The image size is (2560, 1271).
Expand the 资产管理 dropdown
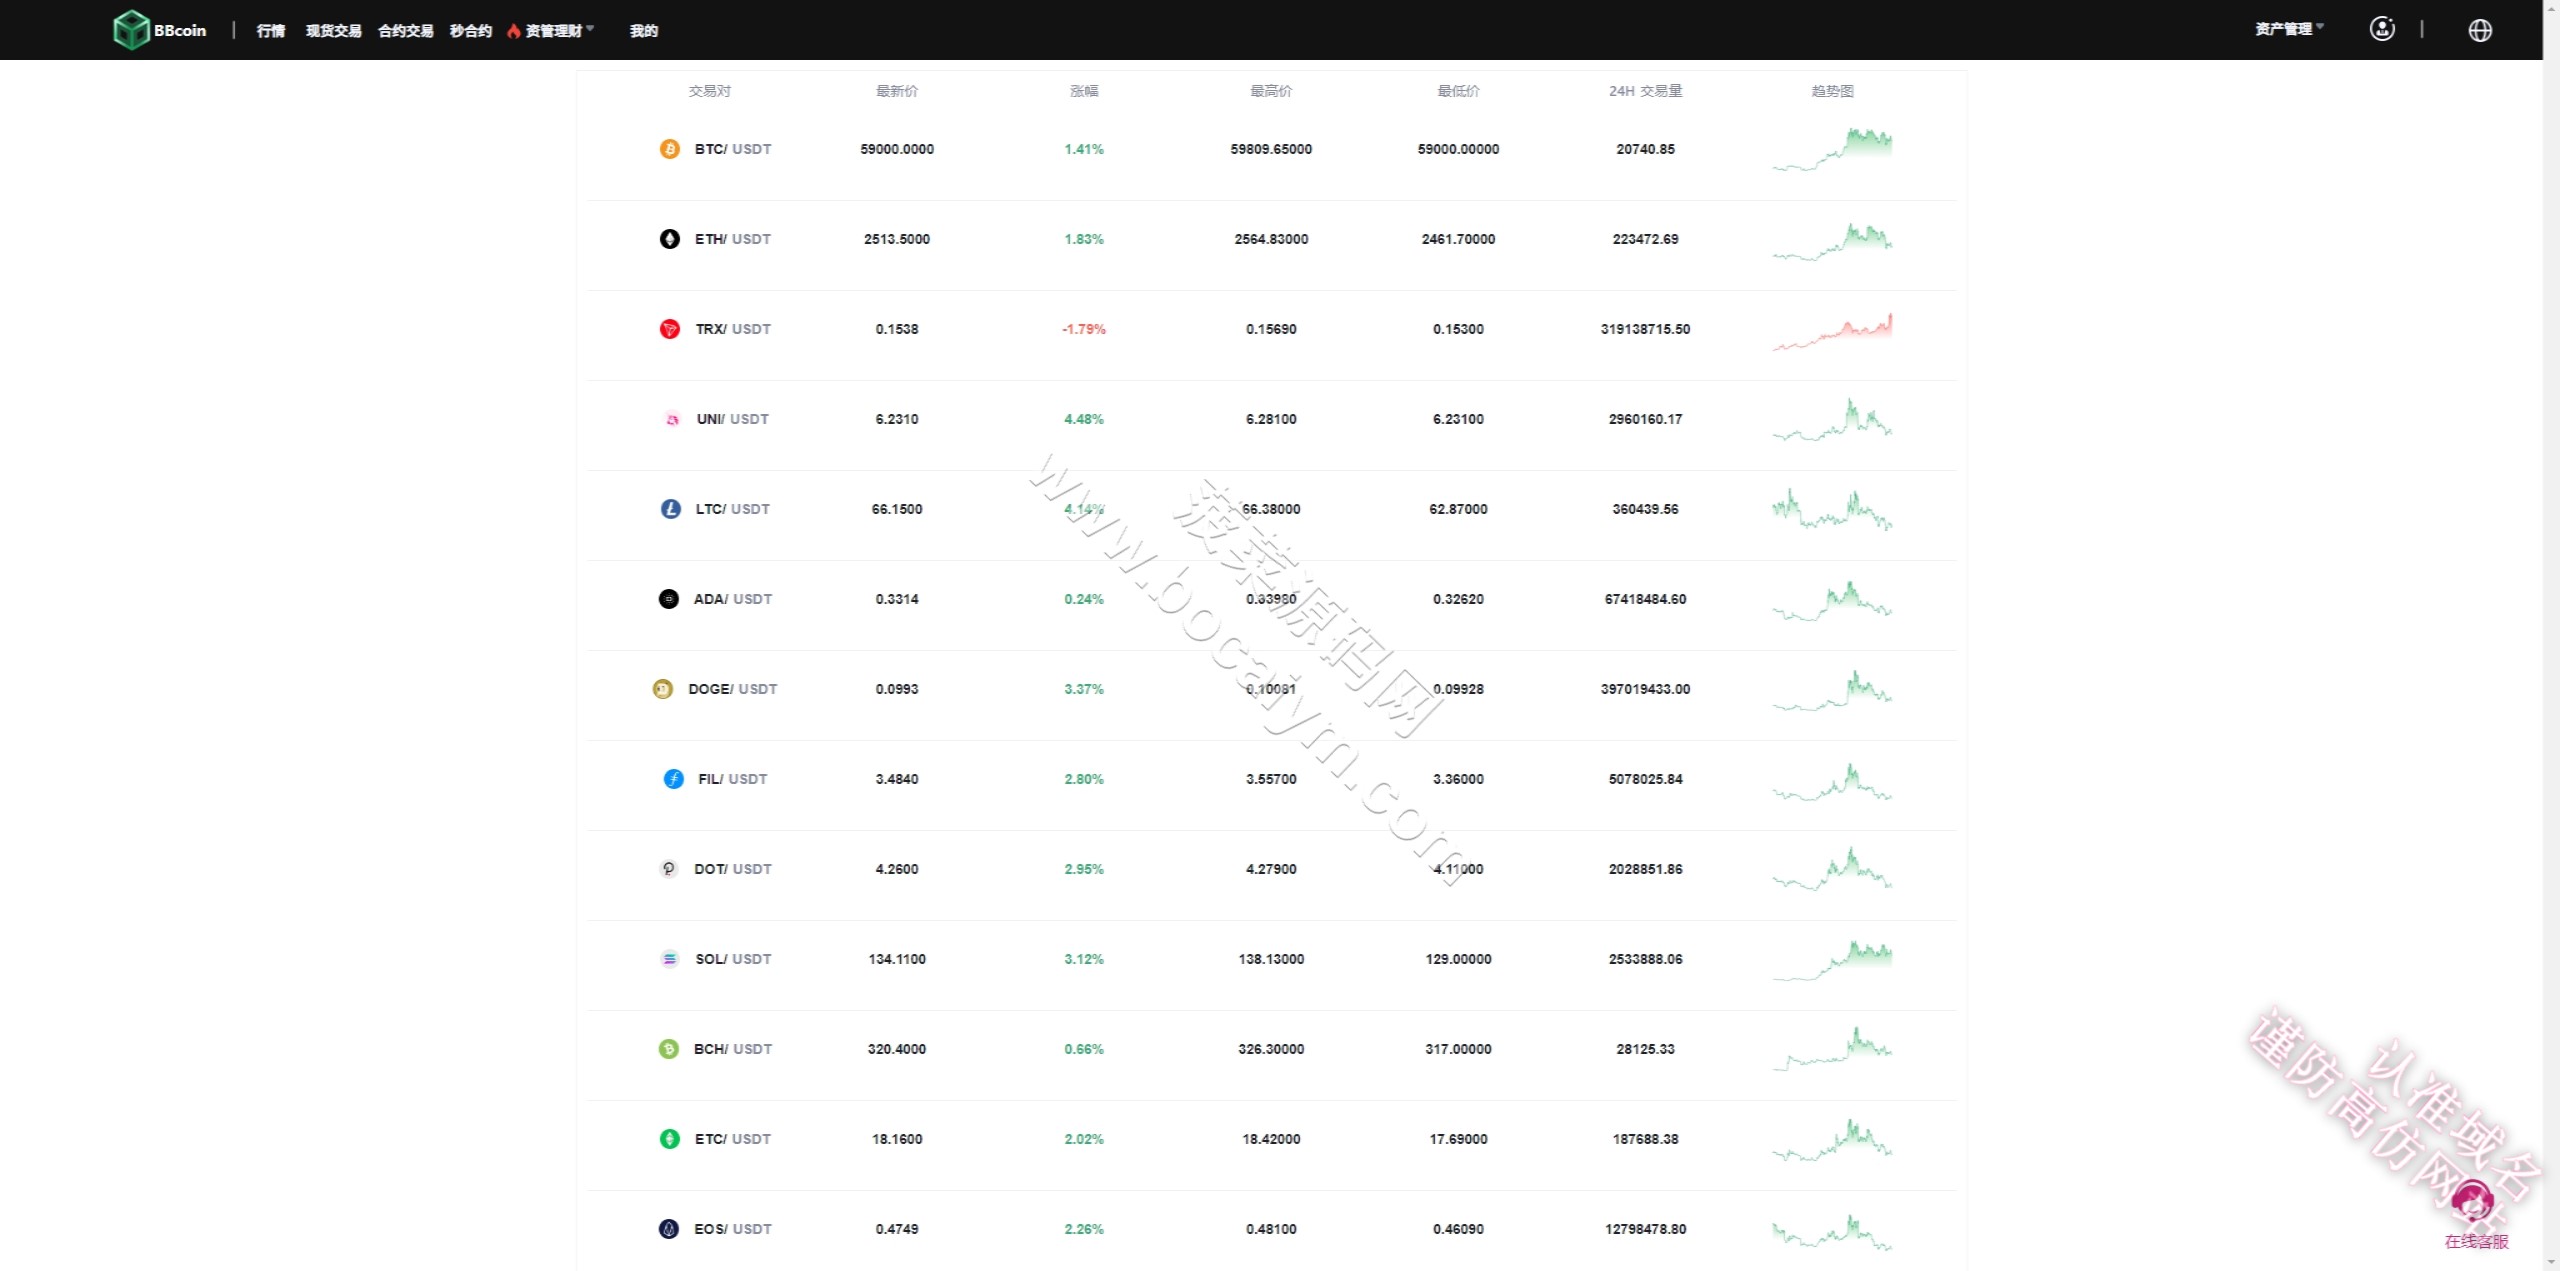pyautogui.click(x=2289, y=29)
